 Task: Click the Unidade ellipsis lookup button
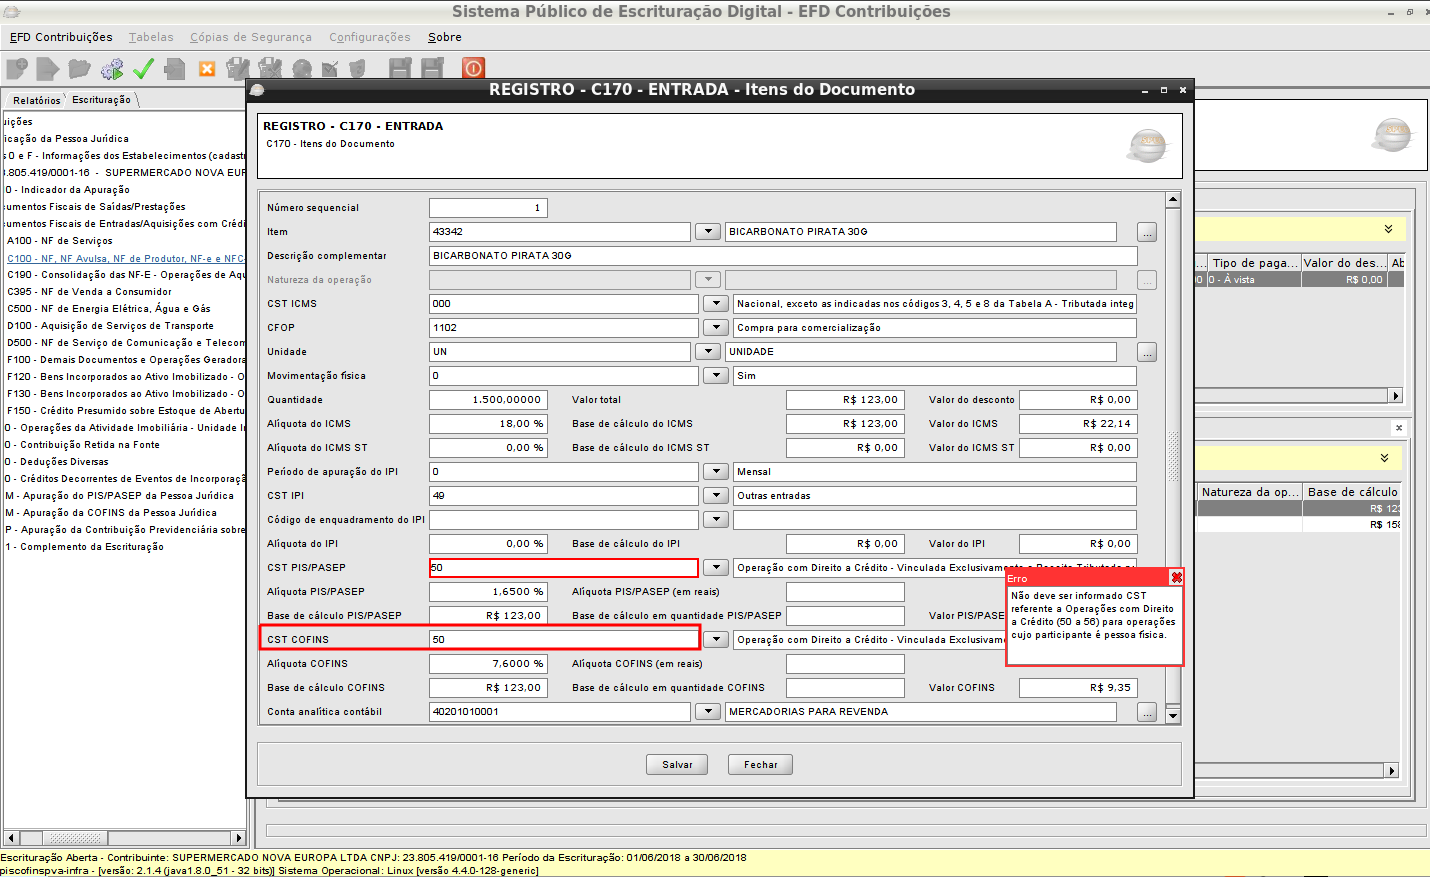tap(1147, 352)
